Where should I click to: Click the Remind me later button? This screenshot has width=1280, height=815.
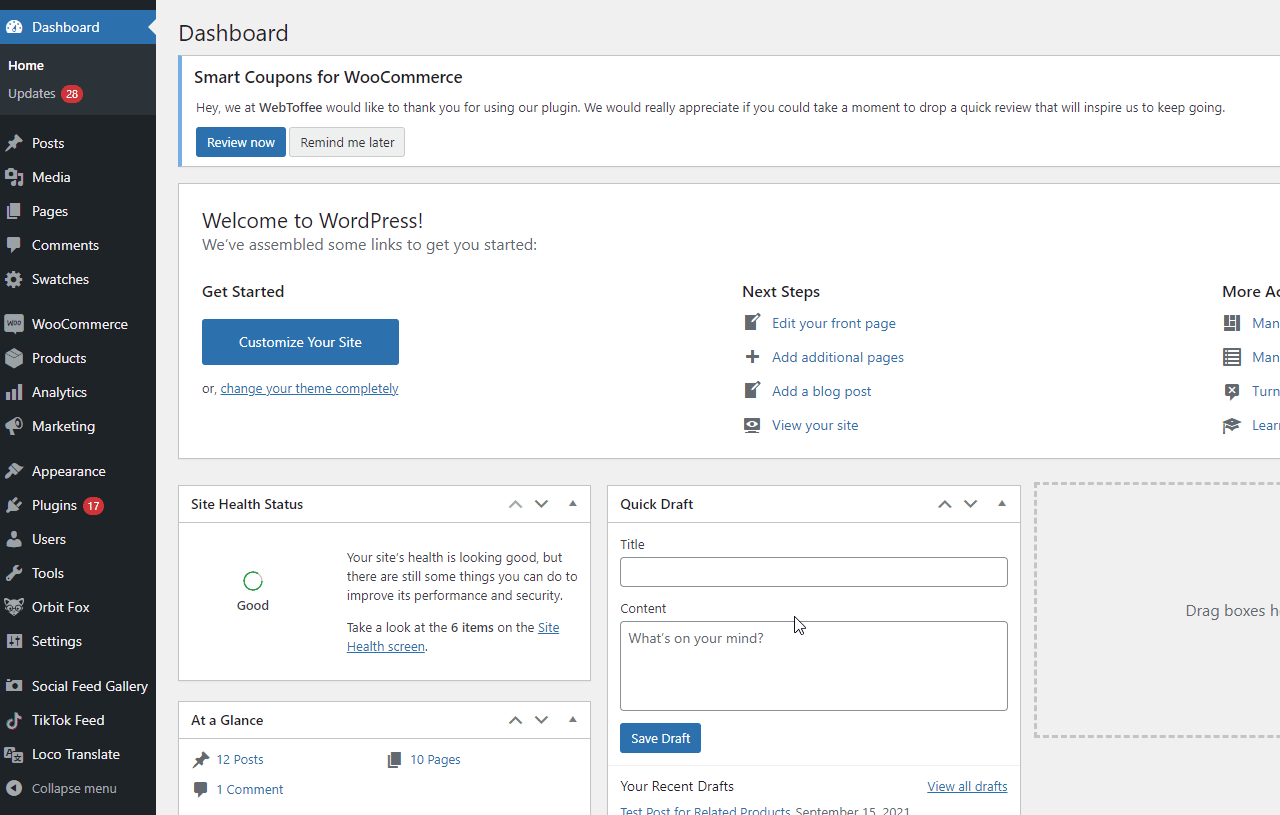pos(347,142)
